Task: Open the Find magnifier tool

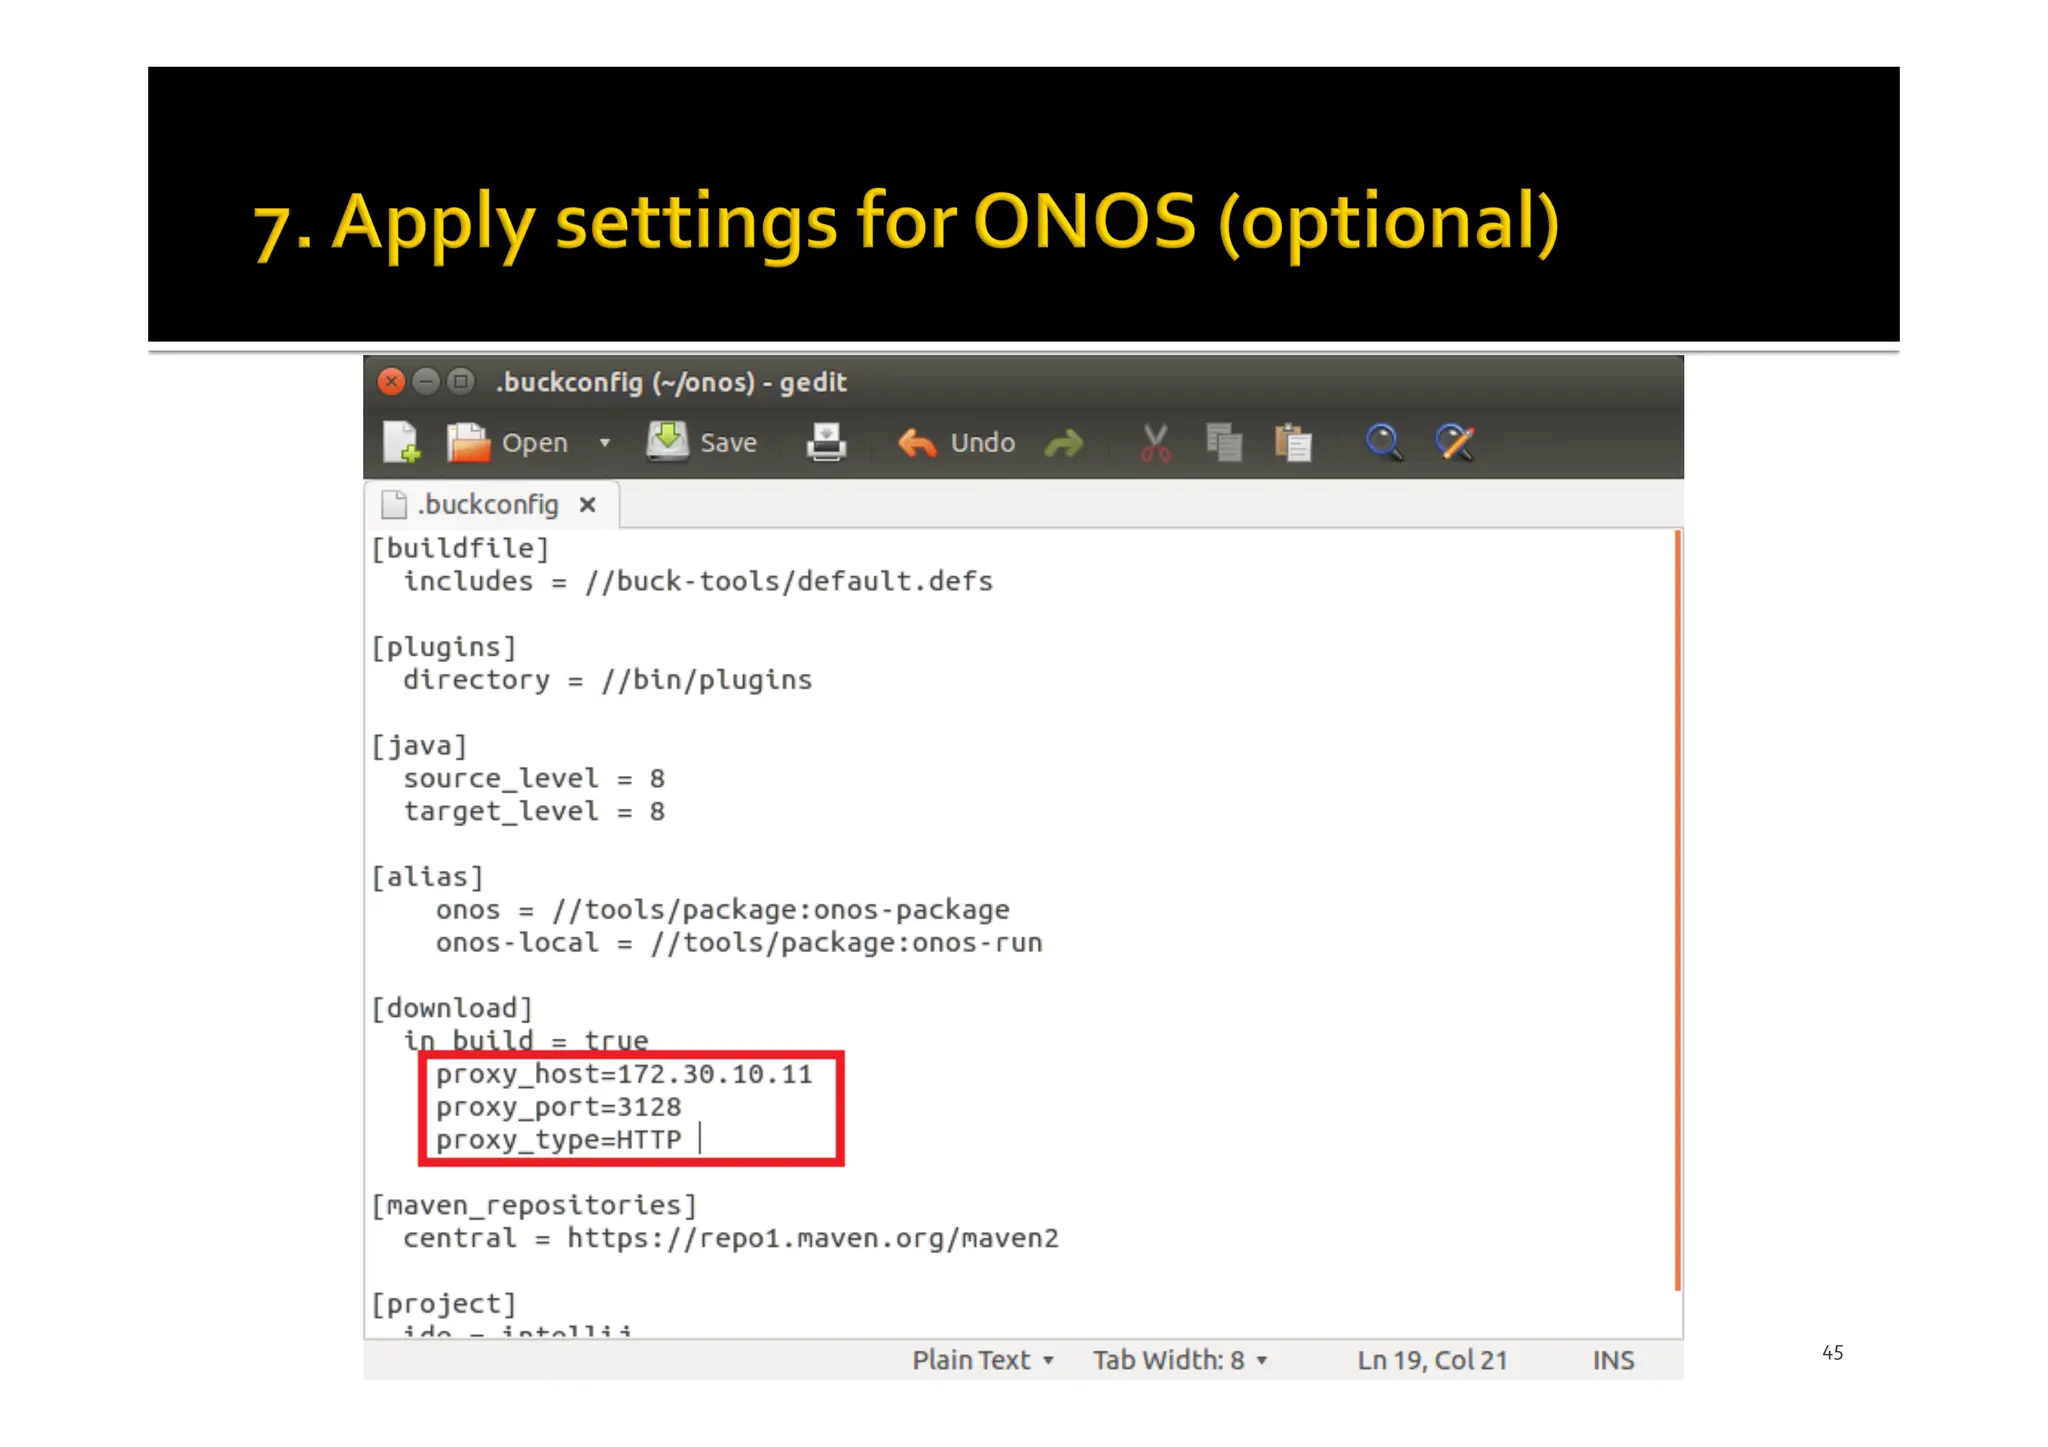Action: click(x=1384, y=442)
